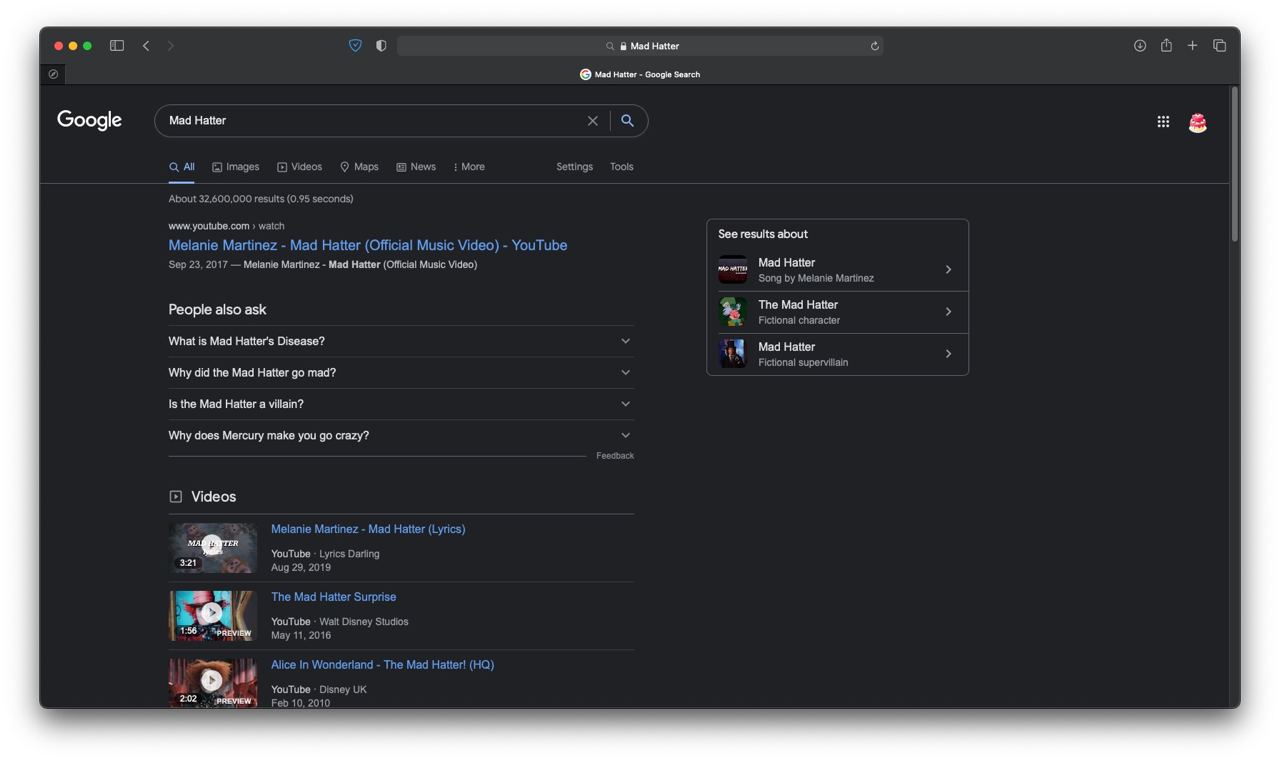The width and height of the screenshot is (1280, 761).
Task: Open the privacy report half-shield icon
Action: (x=381, y=46)
